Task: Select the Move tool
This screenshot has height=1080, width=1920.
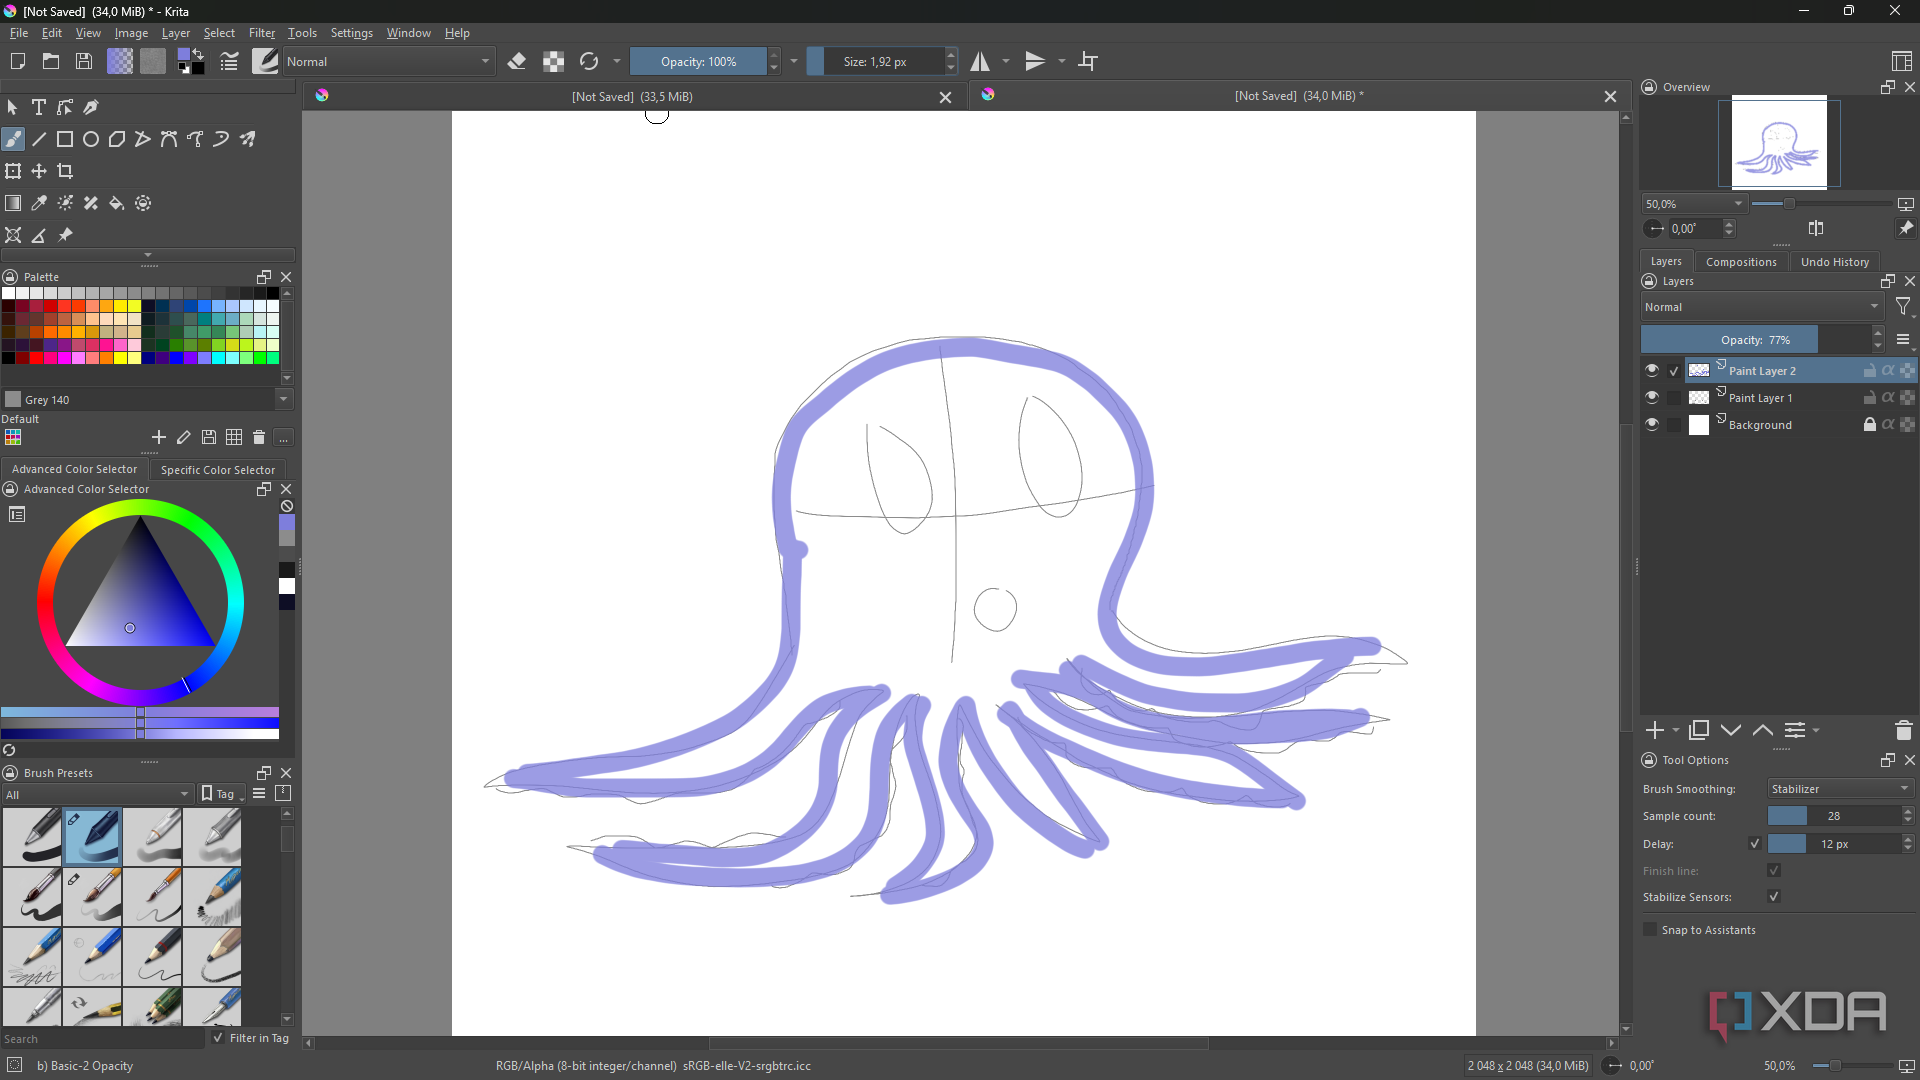Action: 39,172
